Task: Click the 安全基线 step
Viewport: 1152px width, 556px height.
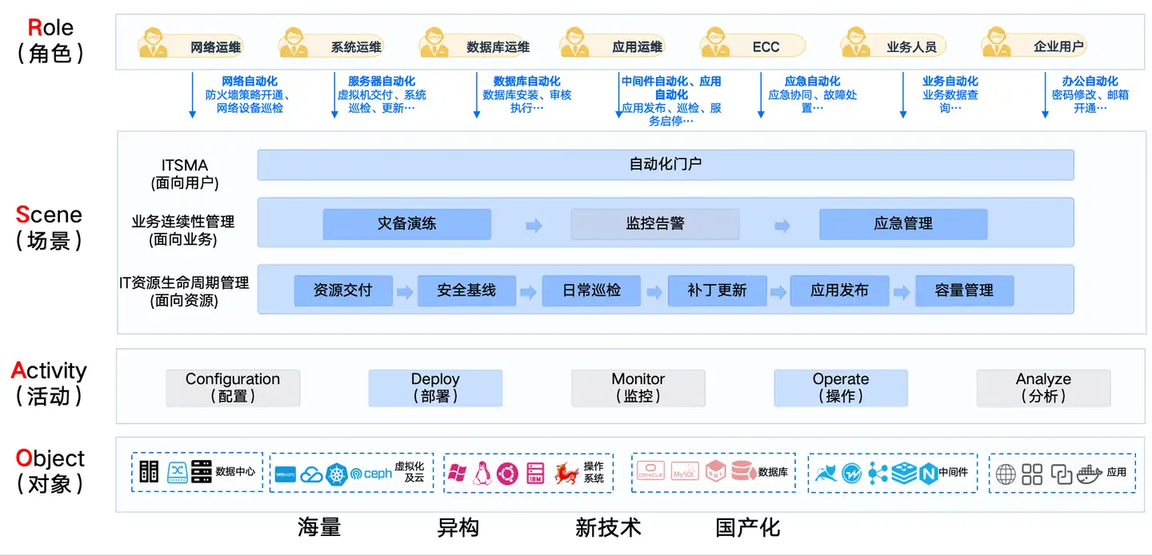Action: click(x=467, y=291)
